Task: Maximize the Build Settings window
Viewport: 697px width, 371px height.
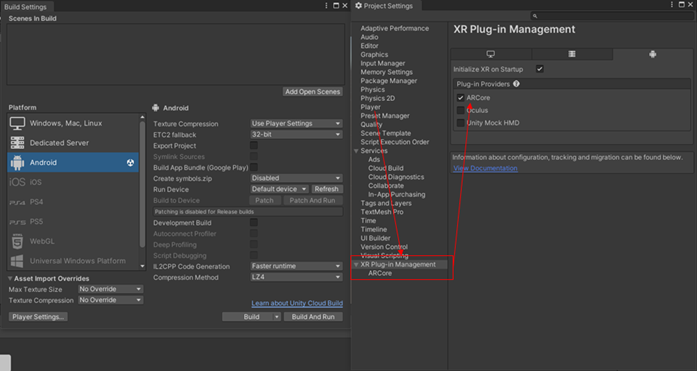Action: click(336, 6)
